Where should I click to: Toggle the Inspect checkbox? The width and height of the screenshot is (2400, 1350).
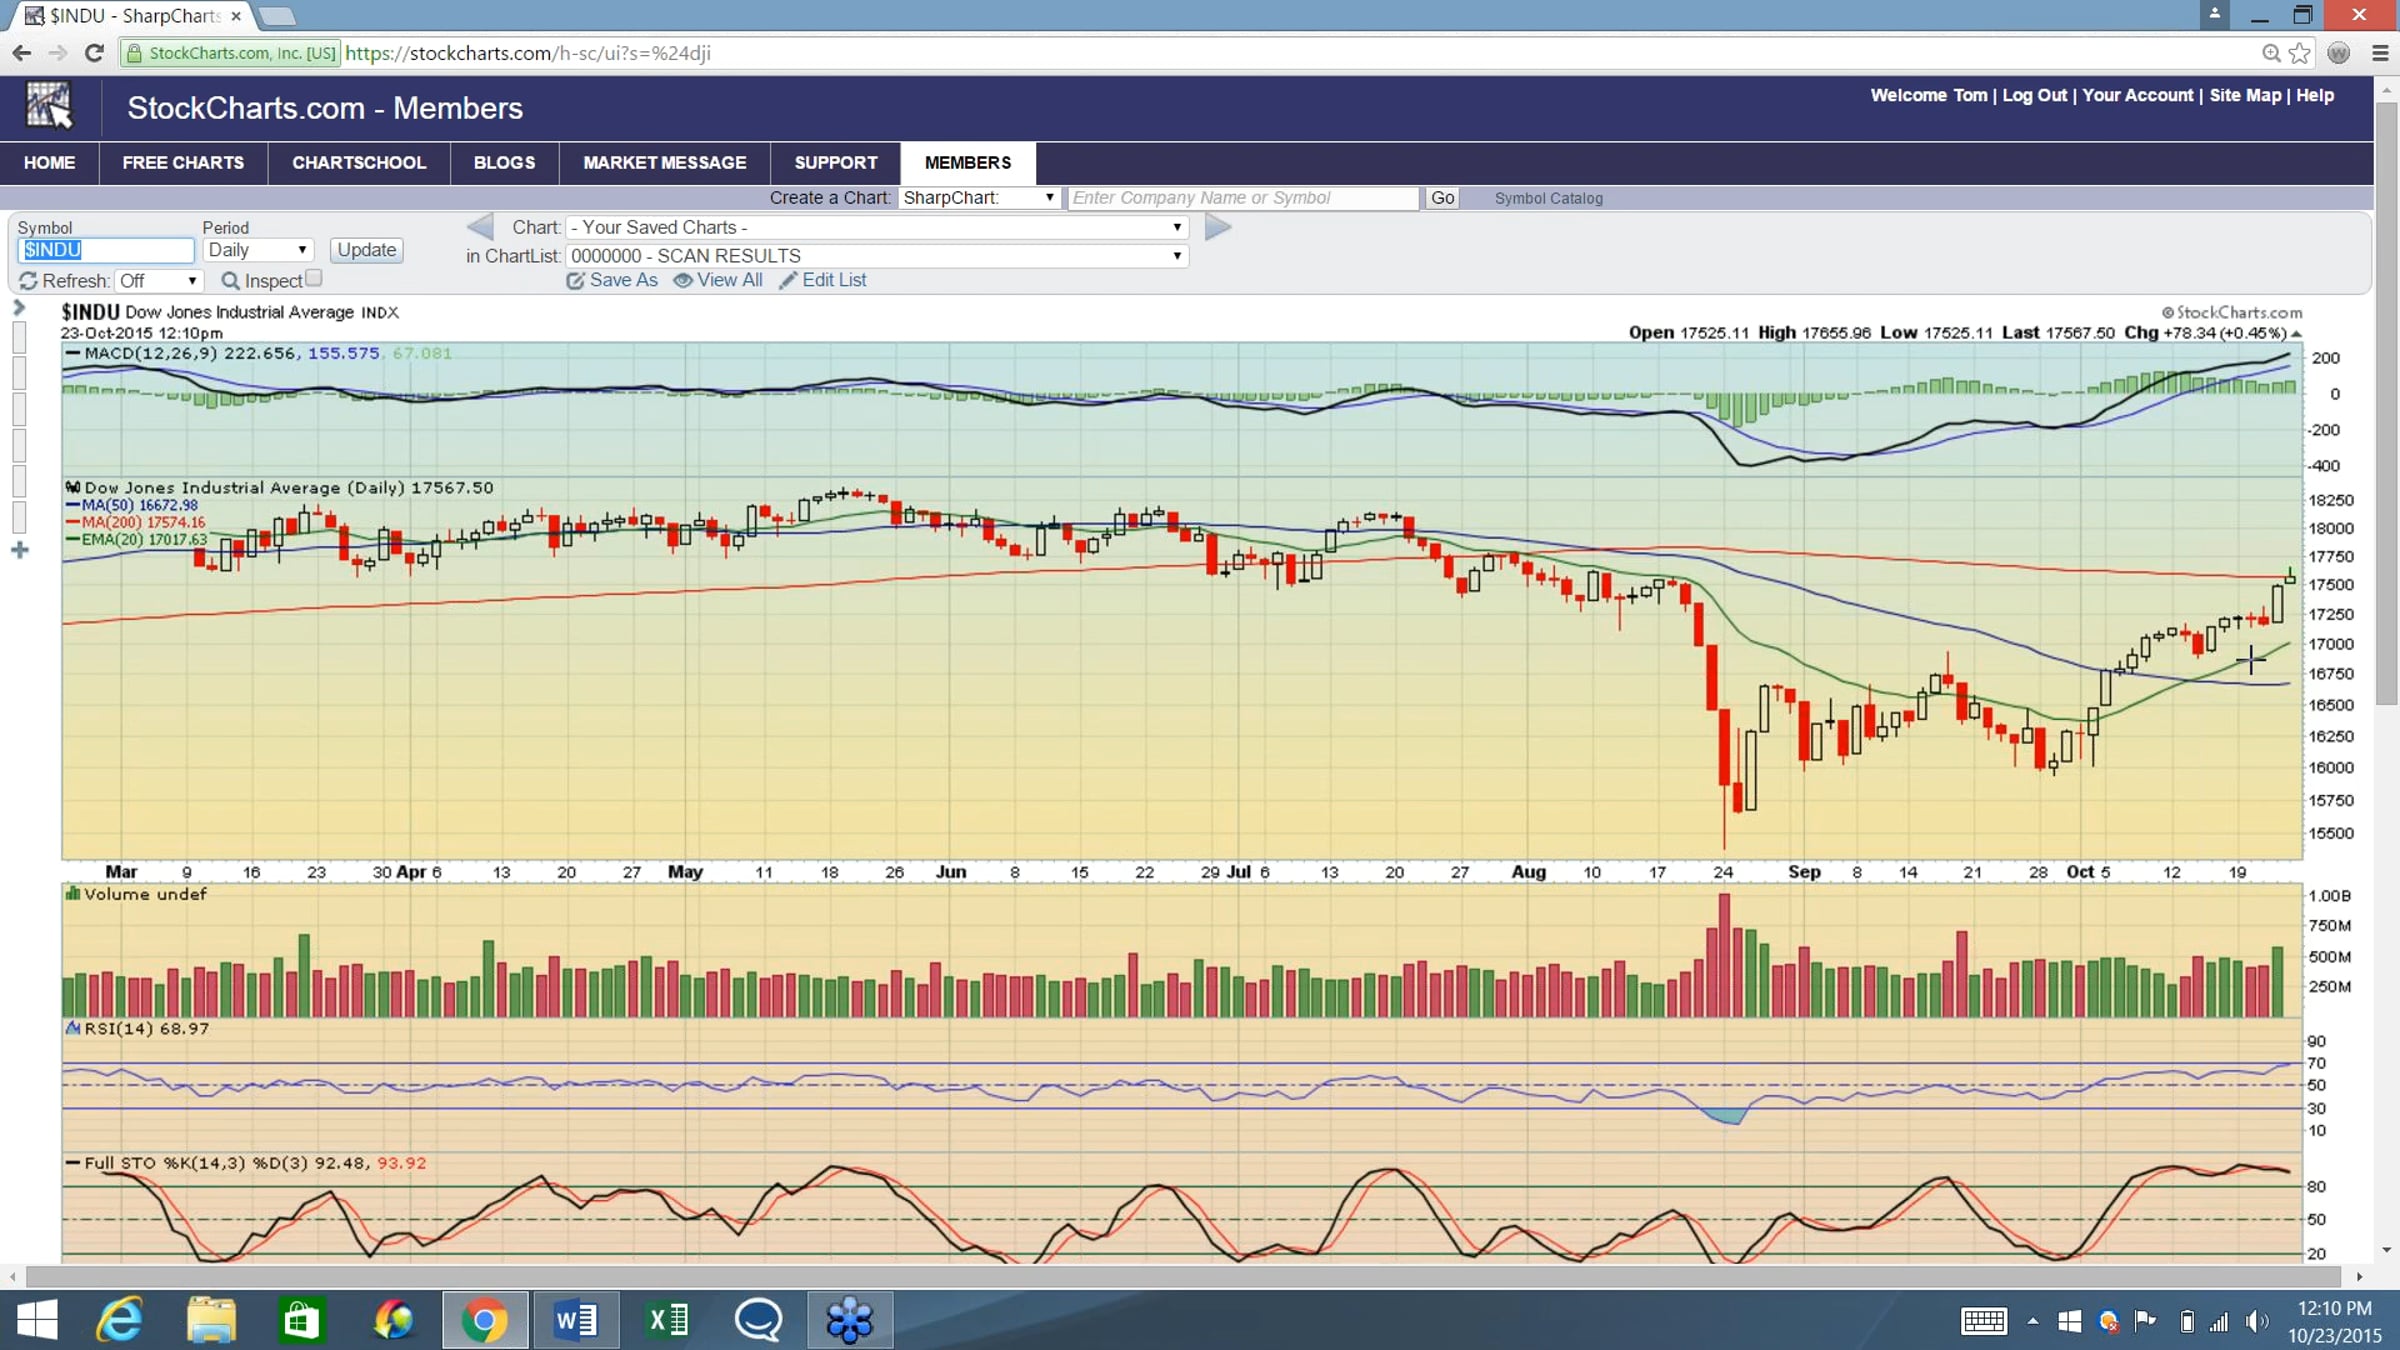click(x=314, y=278)
